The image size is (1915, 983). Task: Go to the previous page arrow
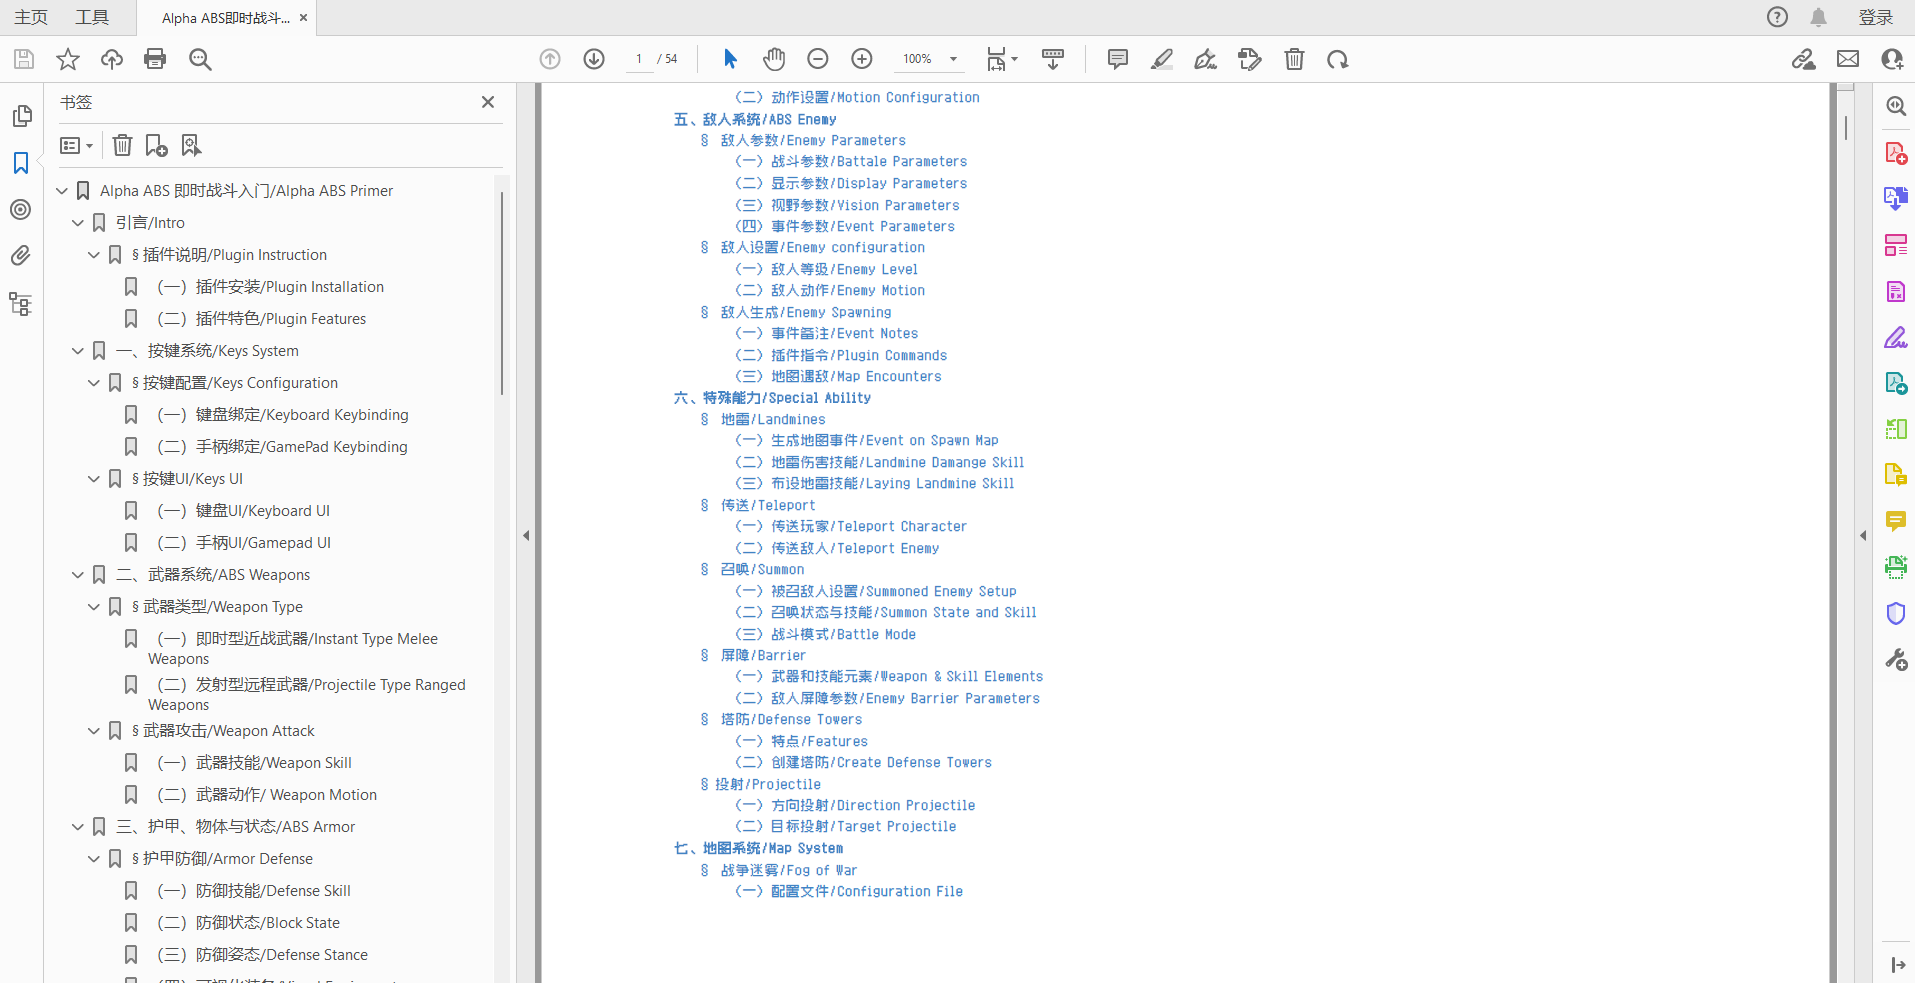(550, 59)
